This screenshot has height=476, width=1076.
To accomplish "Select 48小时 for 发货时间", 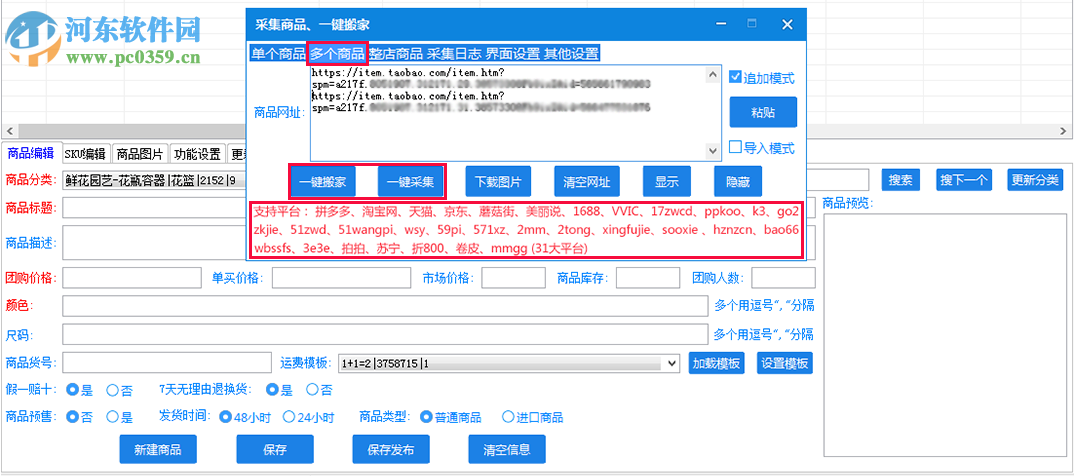I will [246, 417].
